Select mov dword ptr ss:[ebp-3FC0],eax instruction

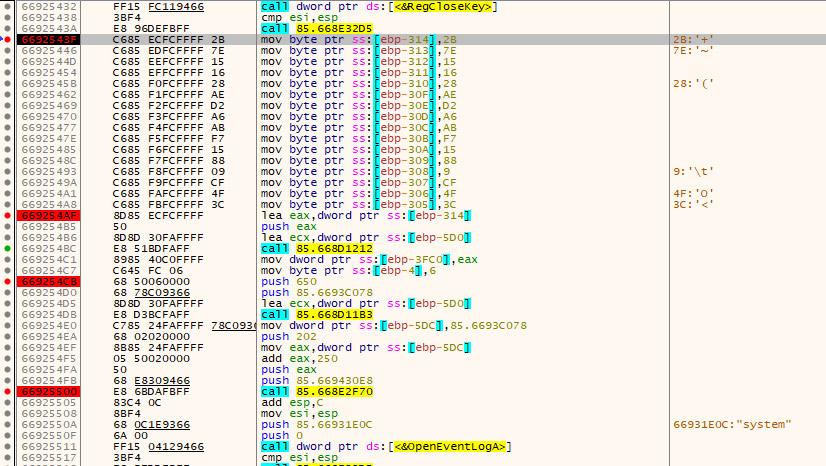coord(369,260)
